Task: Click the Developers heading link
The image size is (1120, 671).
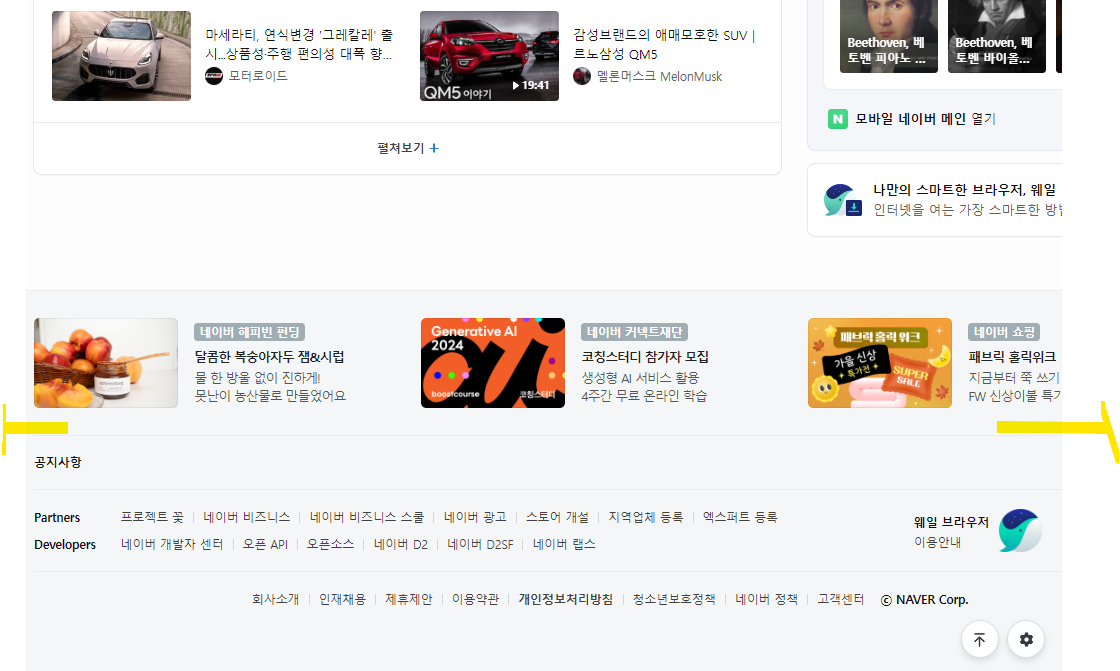Action: pyautogui.click(x=65, y=545)
